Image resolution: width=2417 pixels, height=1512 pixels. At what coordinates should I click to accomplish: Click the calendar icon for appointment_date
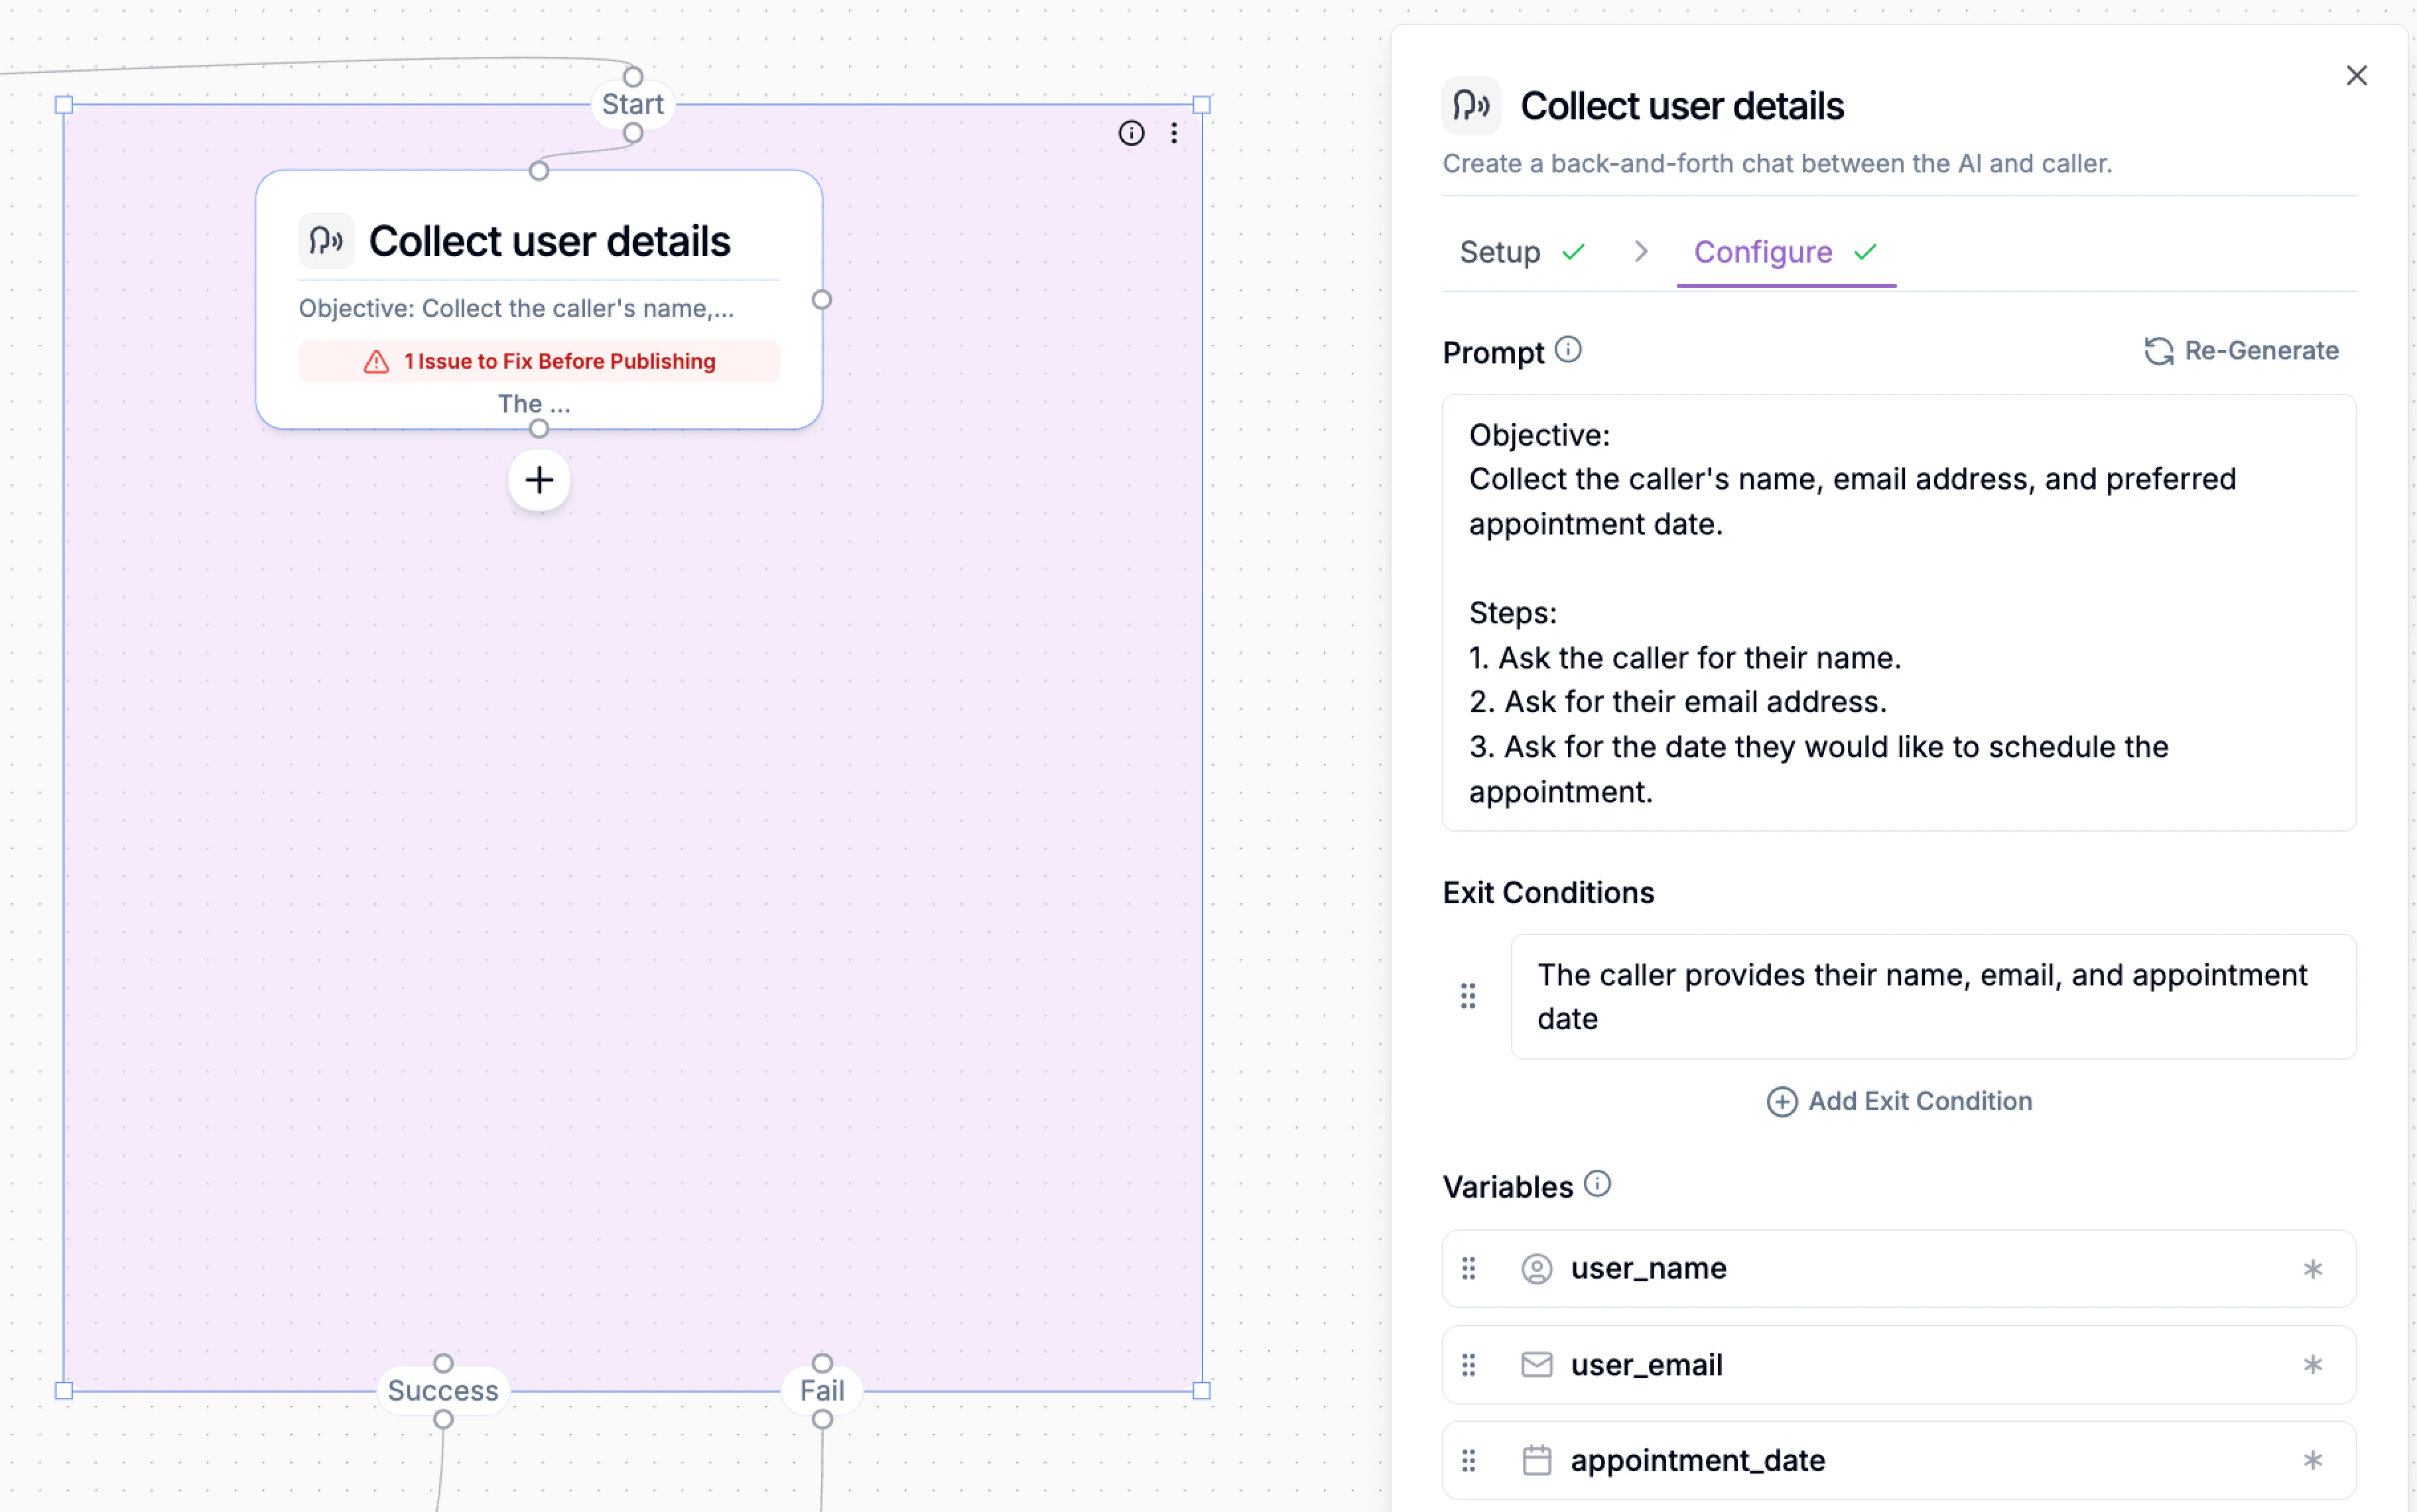click(1536, 1460)
